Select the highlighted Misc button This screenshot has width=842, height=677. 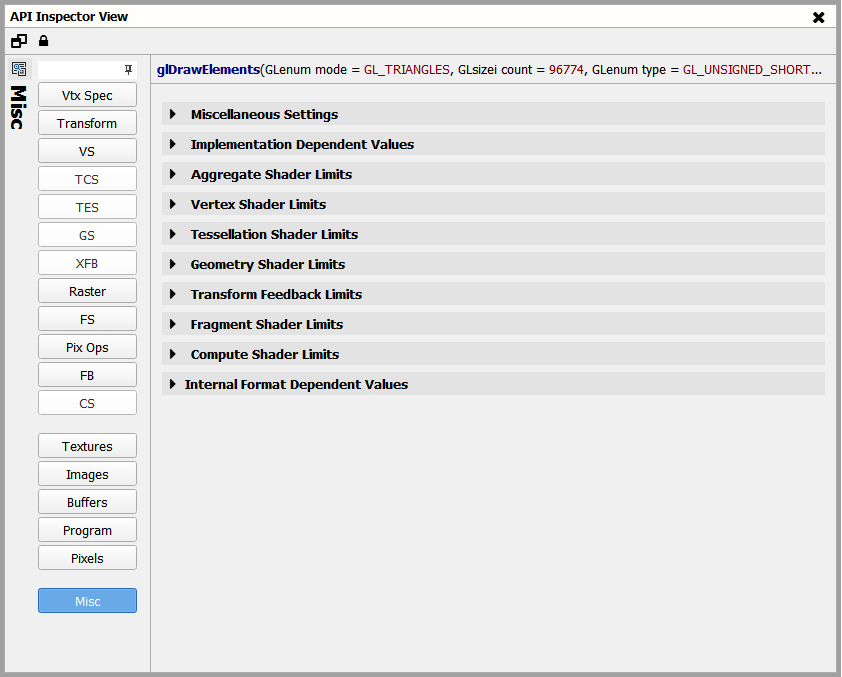87,601
